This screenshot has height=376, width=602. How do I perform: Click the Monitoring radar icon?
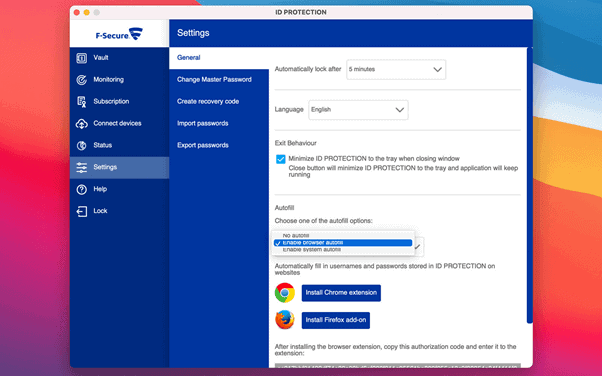point(81,80)
